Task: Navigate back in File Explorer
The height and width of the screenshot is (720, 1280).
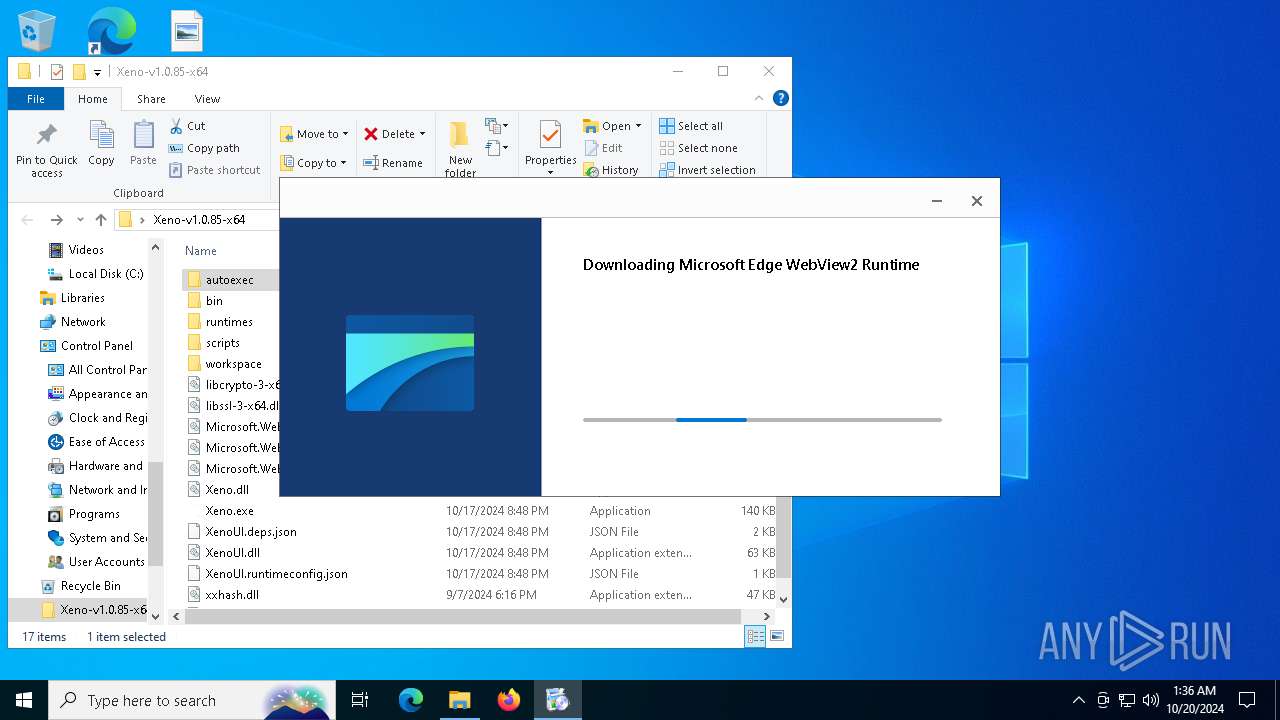Action: pos(27,220)
